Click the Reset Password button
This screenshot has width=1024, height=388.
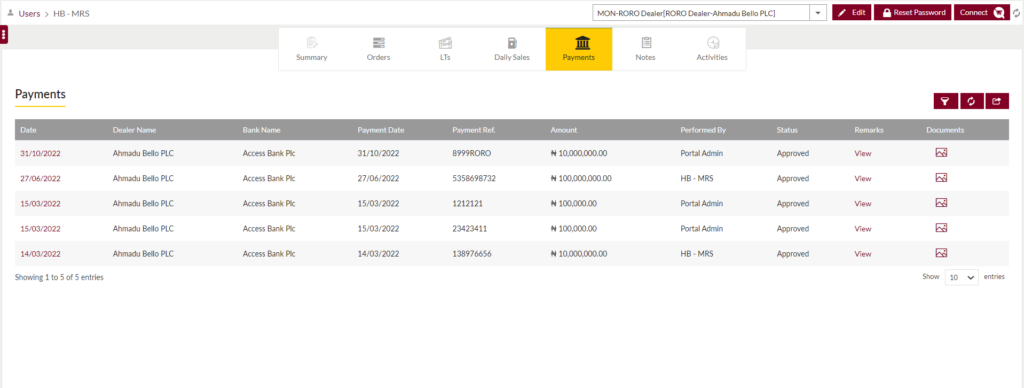click(x=912, y=12)
